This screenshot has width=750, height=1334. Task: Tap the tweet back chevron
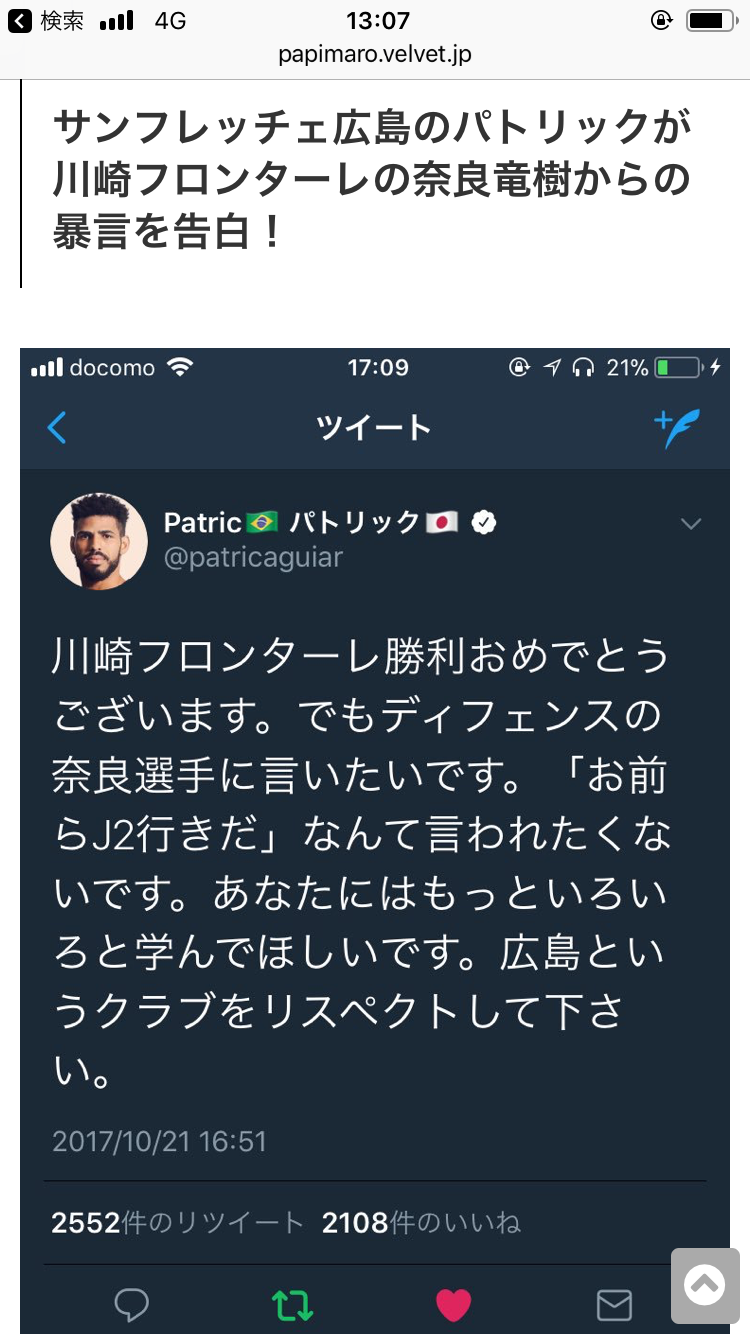(57, 428)
